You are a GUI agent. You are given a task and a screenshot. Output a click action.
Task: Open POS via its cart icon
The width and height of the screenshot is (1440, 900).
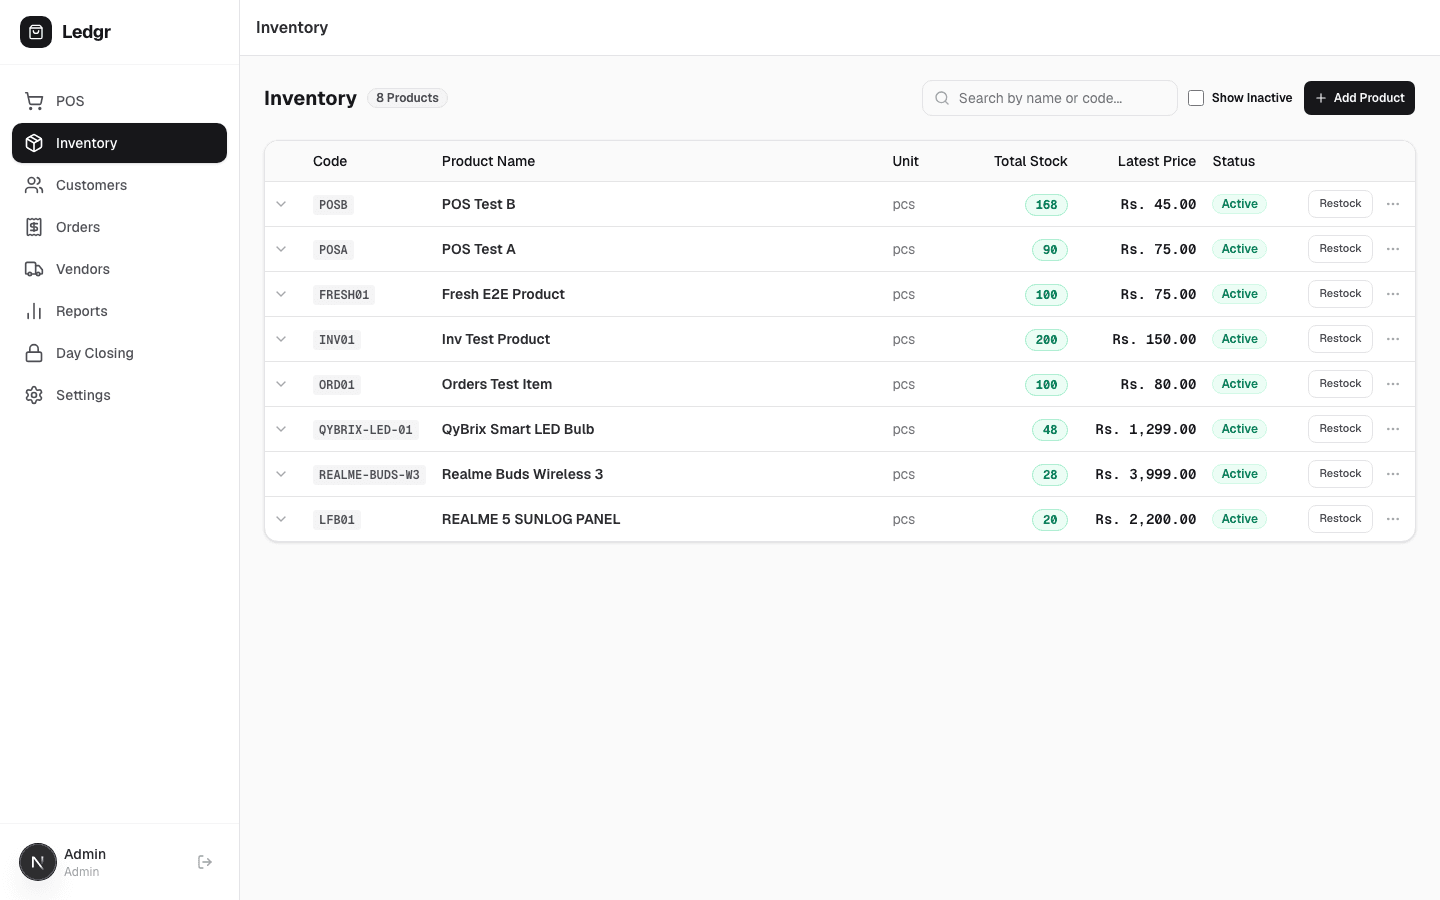pyautogui.click(x=34, y=101)
